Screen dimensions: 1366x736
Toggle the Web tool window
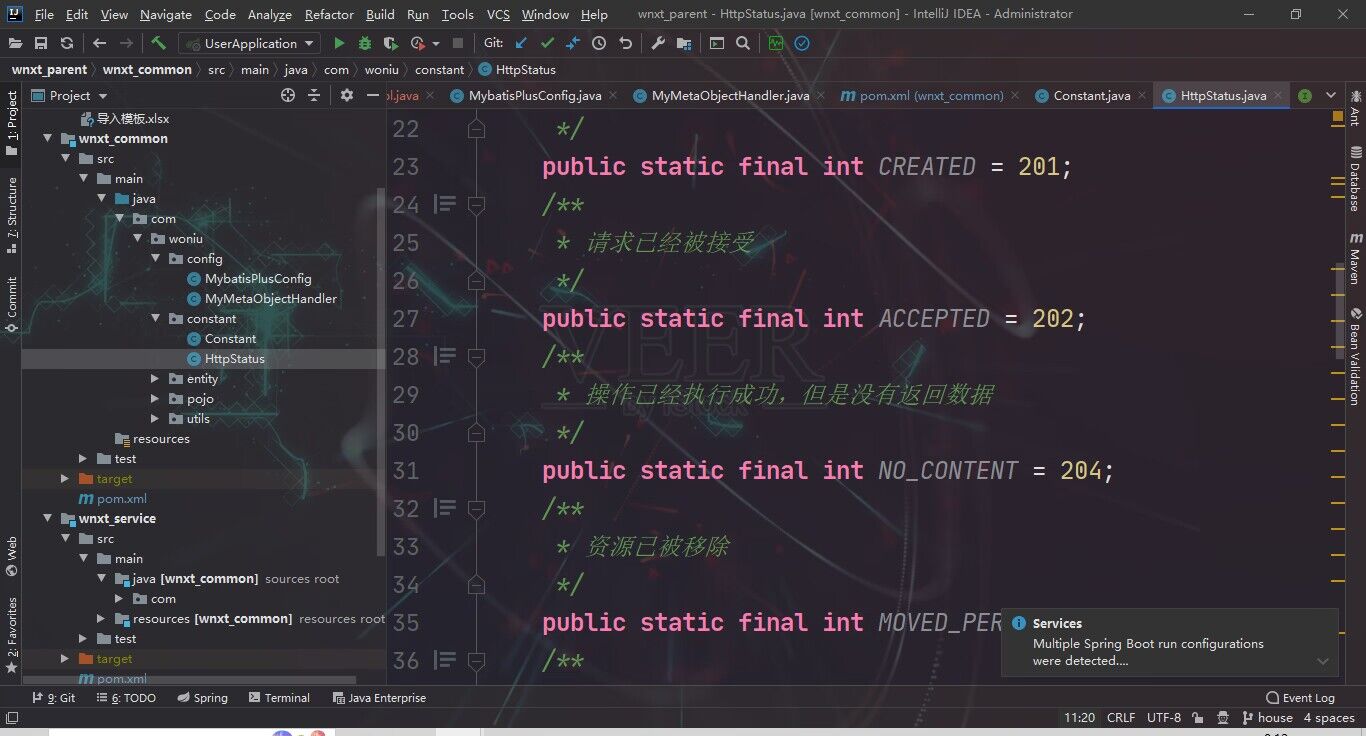coord(12,557)
